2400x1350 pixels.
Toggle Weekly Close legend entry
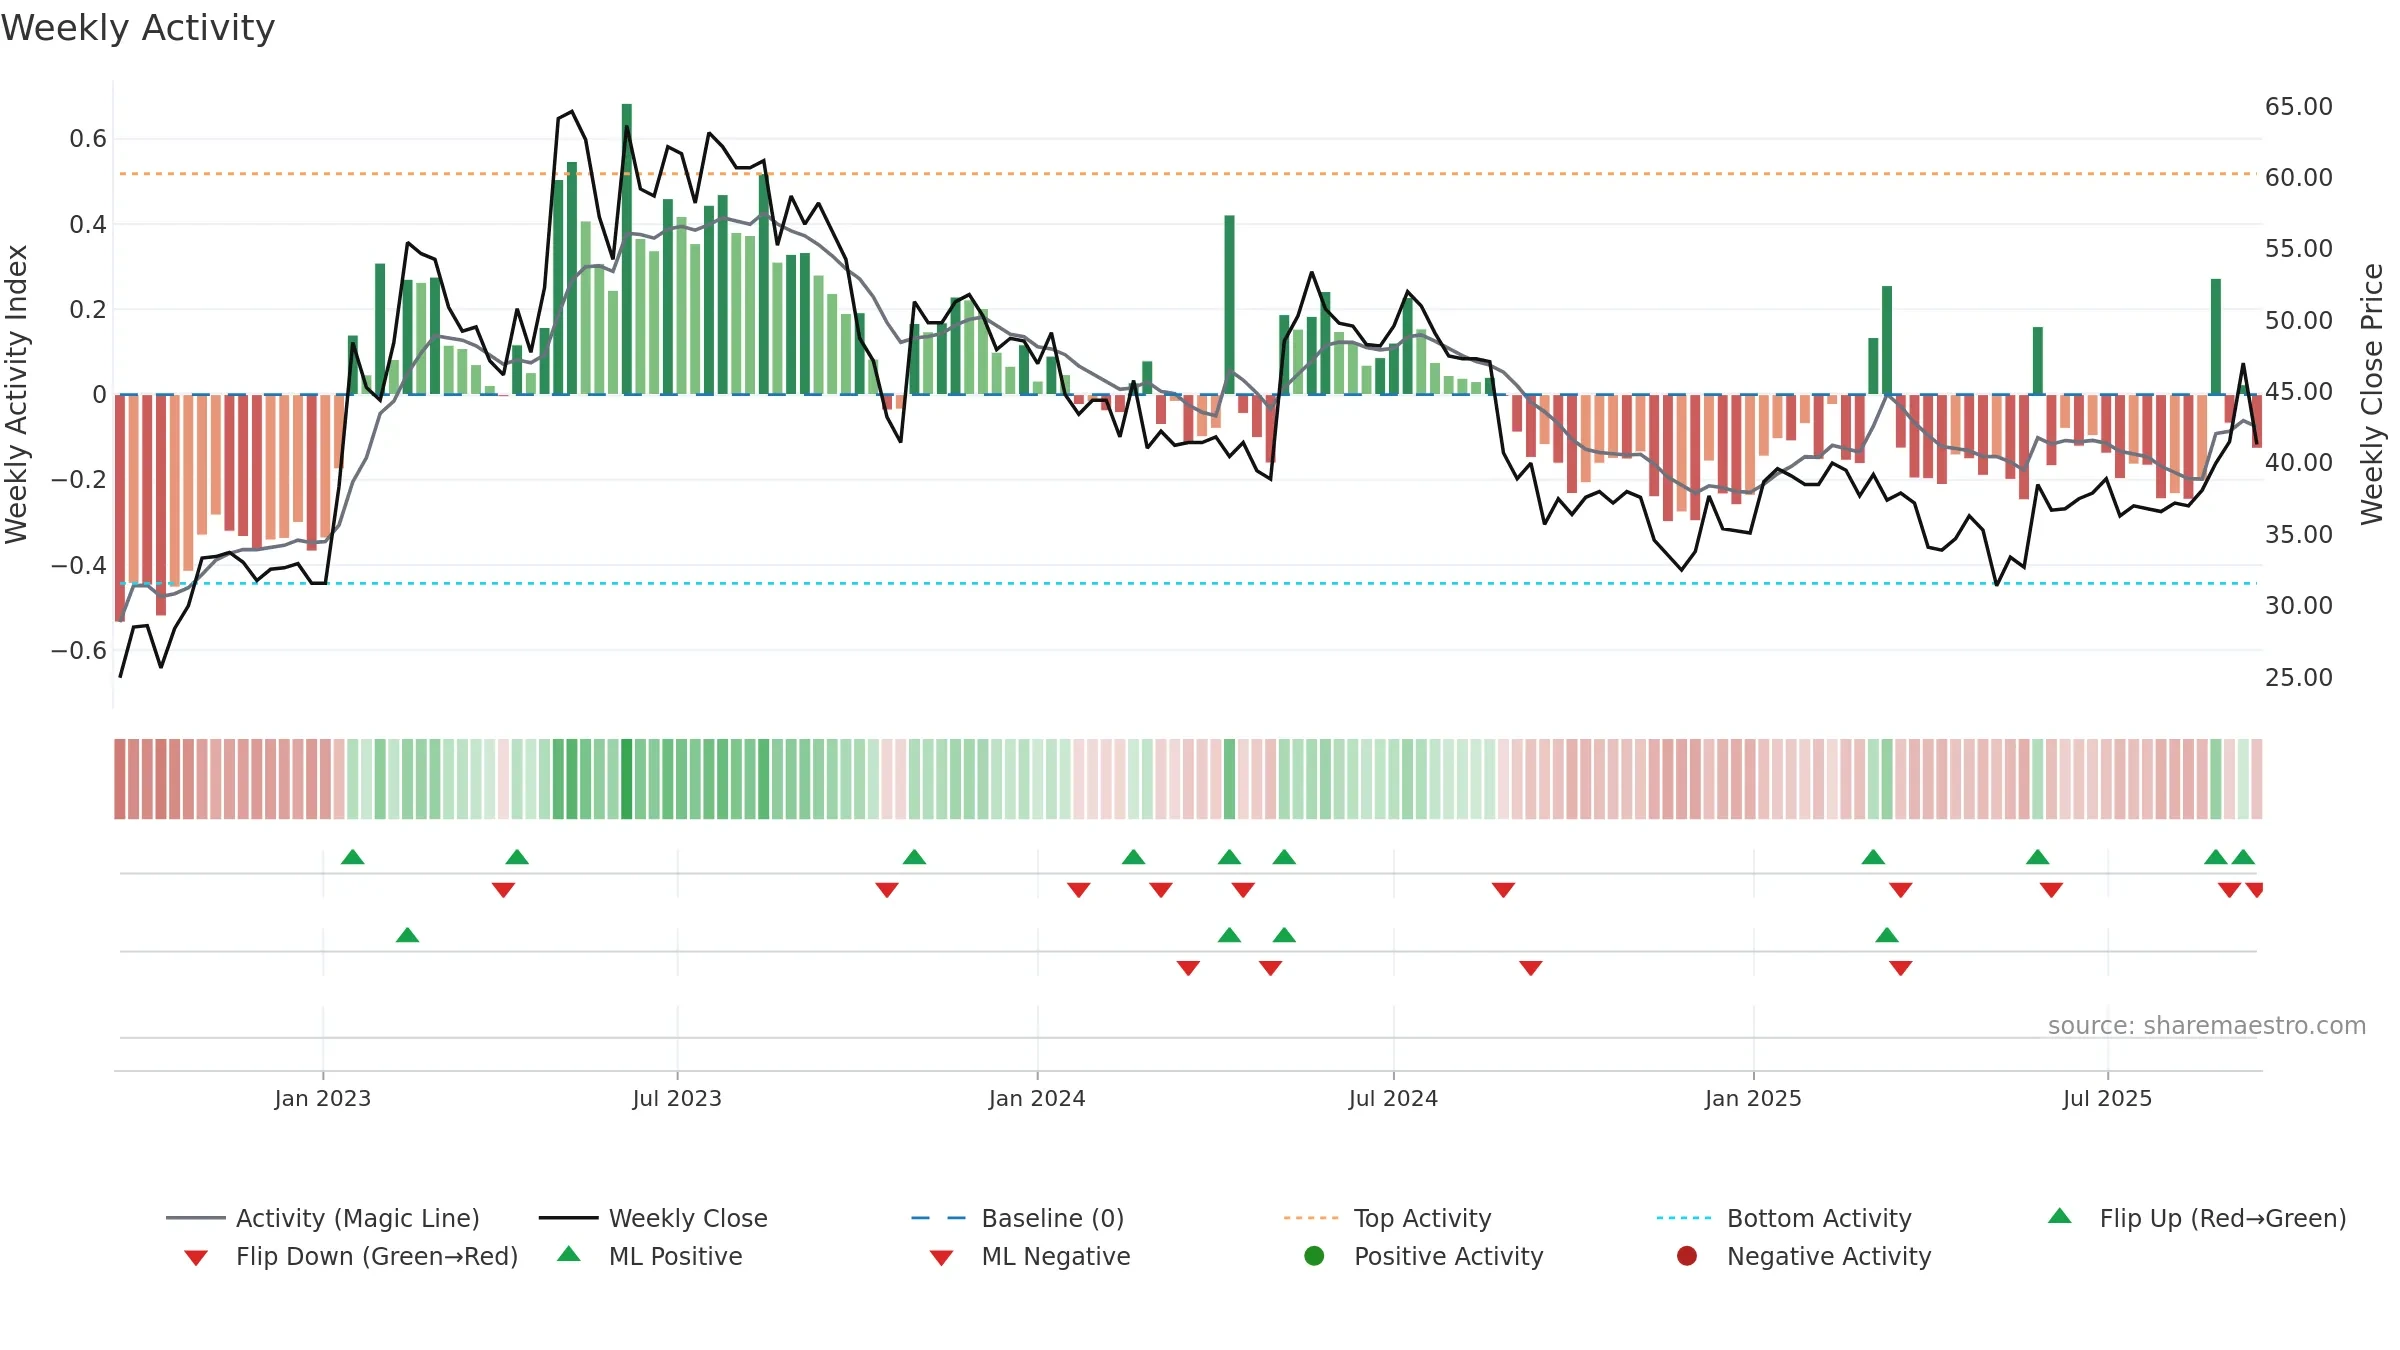click(653, 1218)
